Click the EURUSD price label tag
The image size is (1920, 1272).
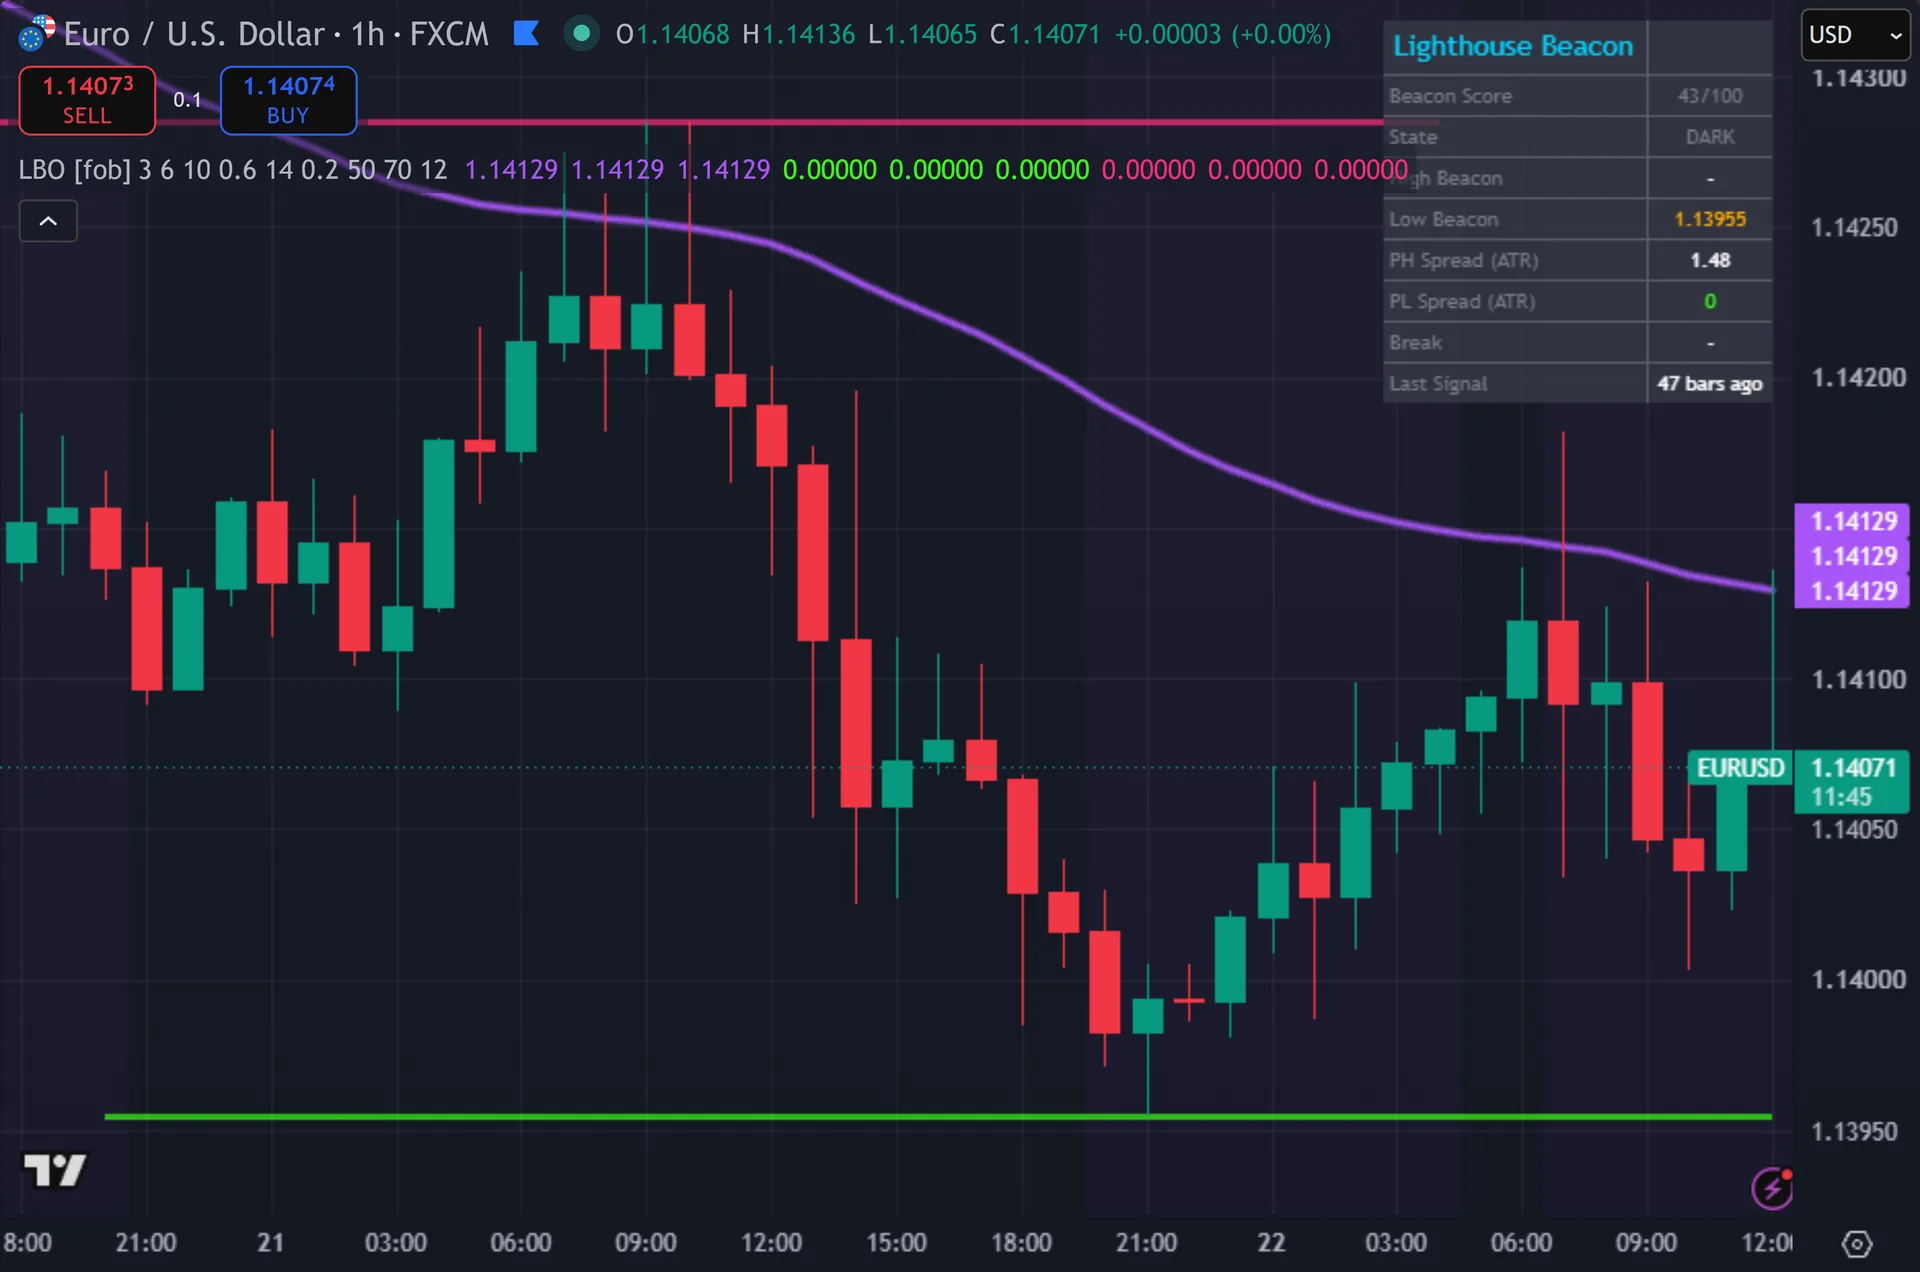tap(1740, 768)
